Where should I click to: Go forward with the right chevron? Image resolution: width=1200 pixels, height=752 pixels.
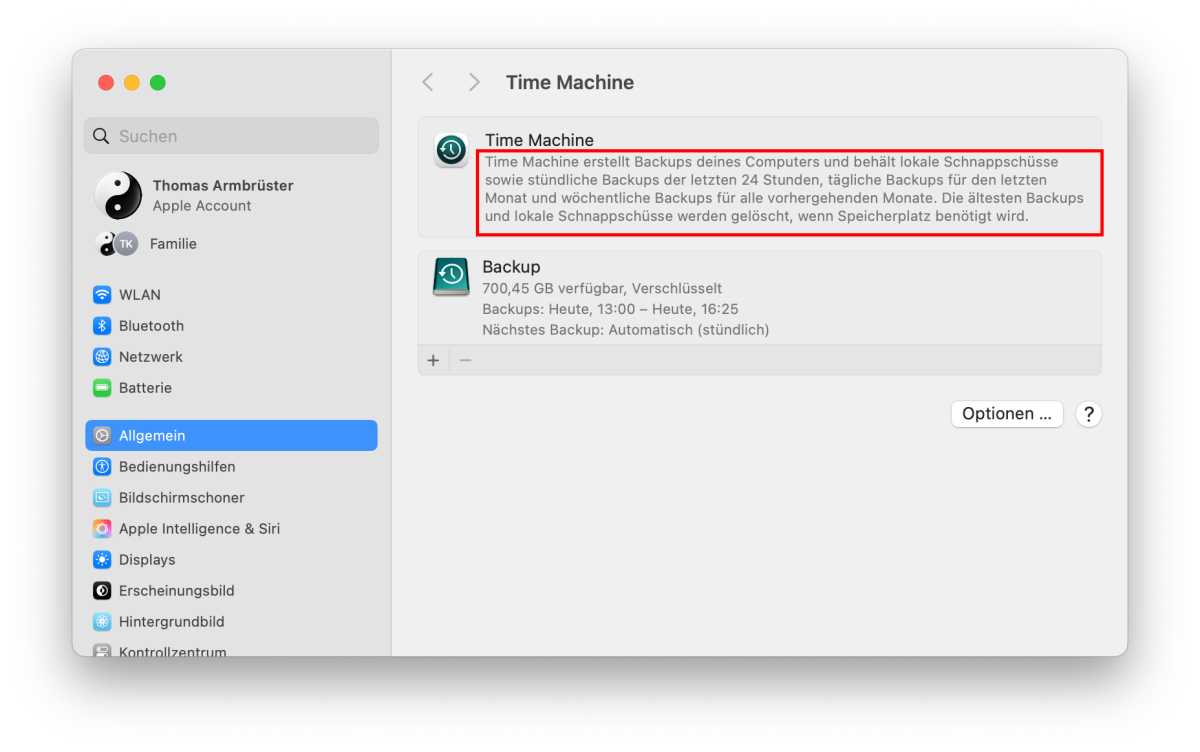click(474, 82)
